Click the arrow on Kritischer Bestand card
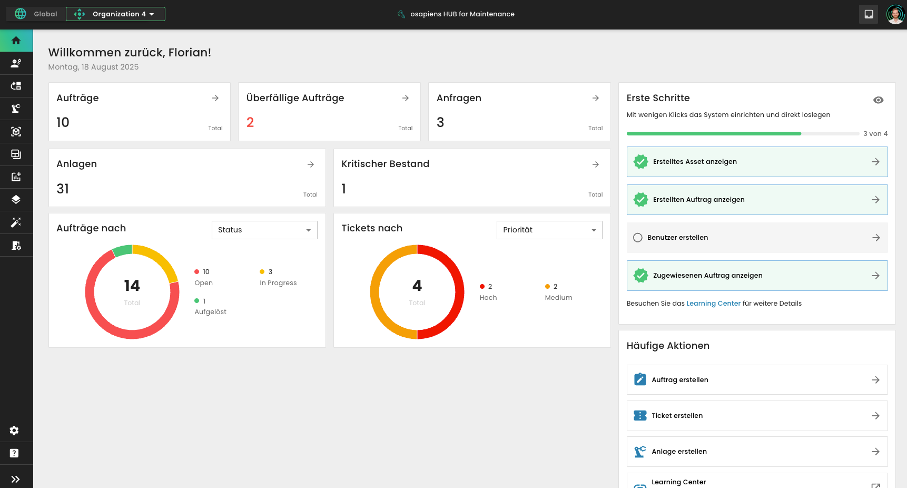 (595, 164)
